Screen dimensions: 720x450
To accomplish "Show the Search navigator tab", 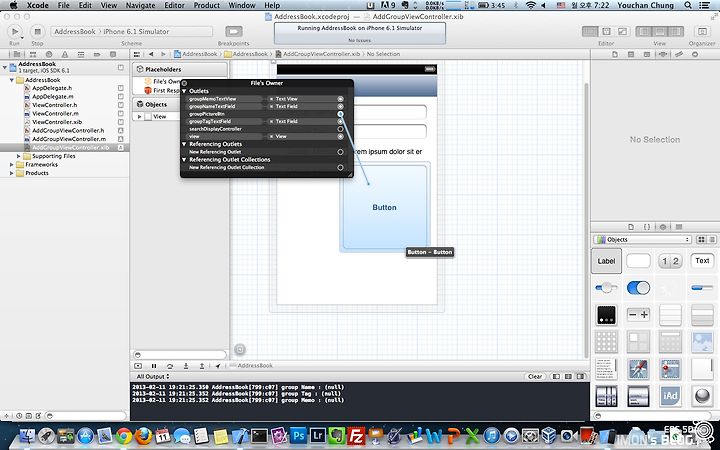I will [x=49, y=54].
